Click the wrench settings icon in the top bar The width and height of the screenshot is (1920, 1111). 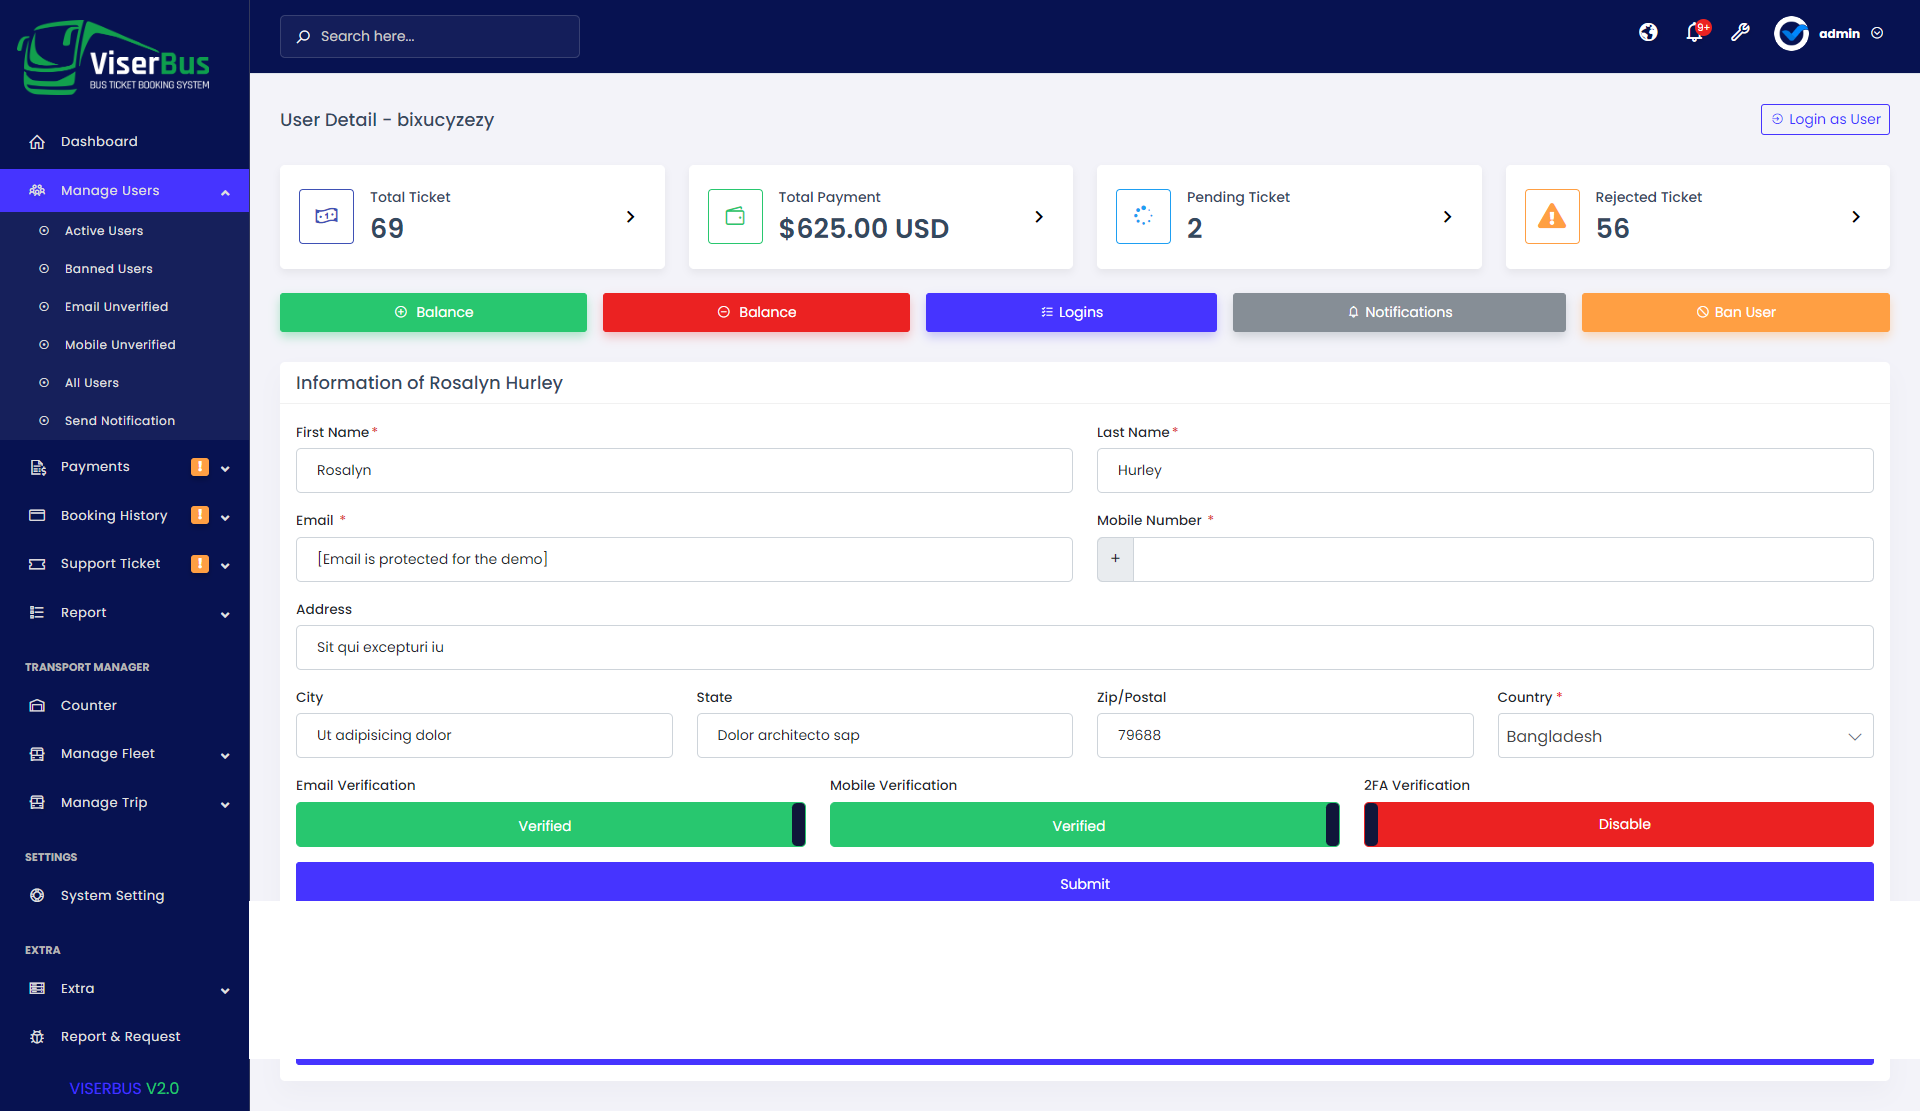coord(1741,33)
